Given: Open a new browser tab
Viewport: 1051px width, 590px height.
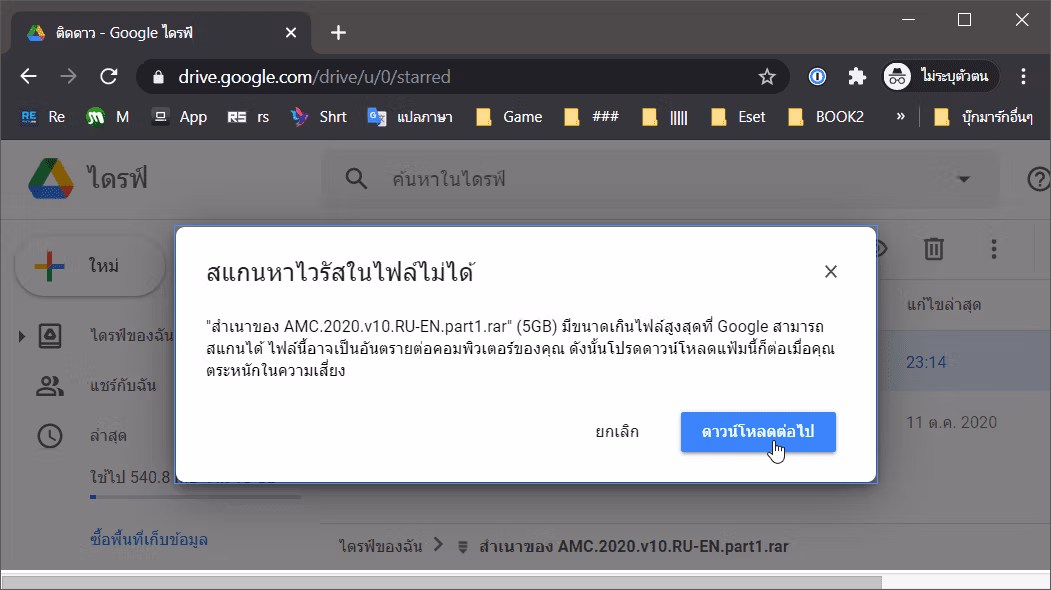Looking at the screenshot, I should coord(338,32).
